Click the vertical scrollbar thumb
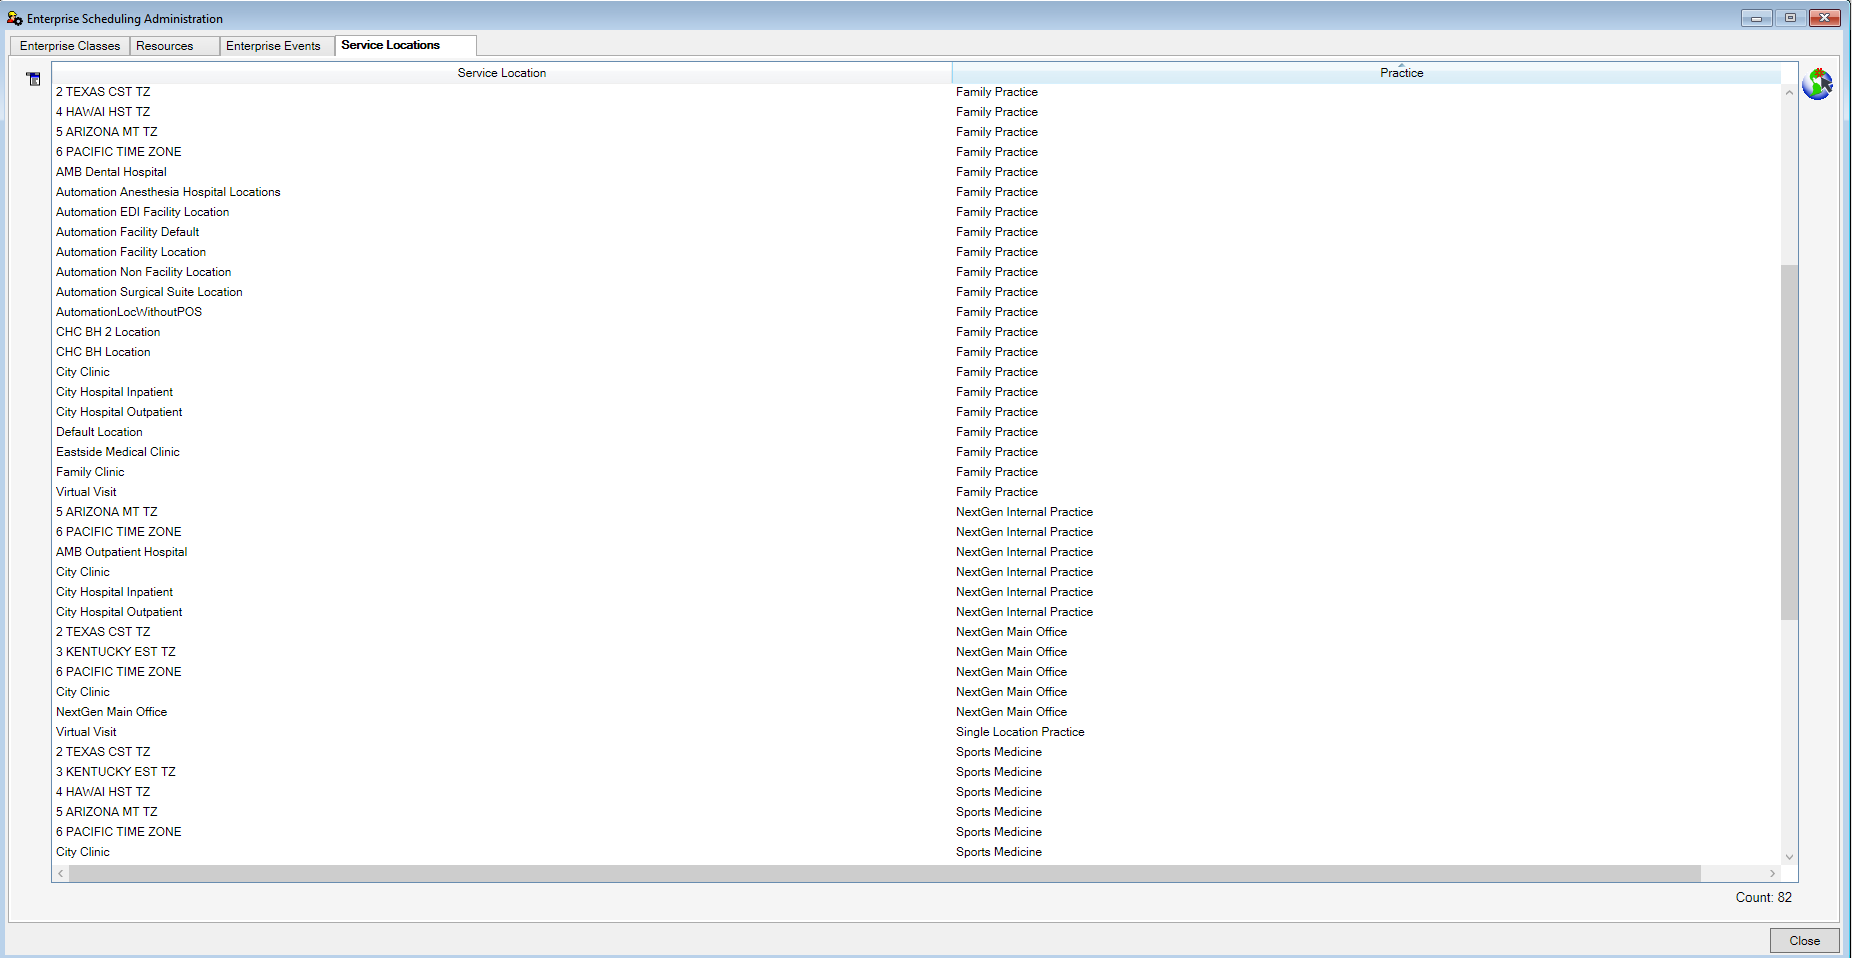The width and height of the screenshot is (1853, 958). click(1789, 442)
